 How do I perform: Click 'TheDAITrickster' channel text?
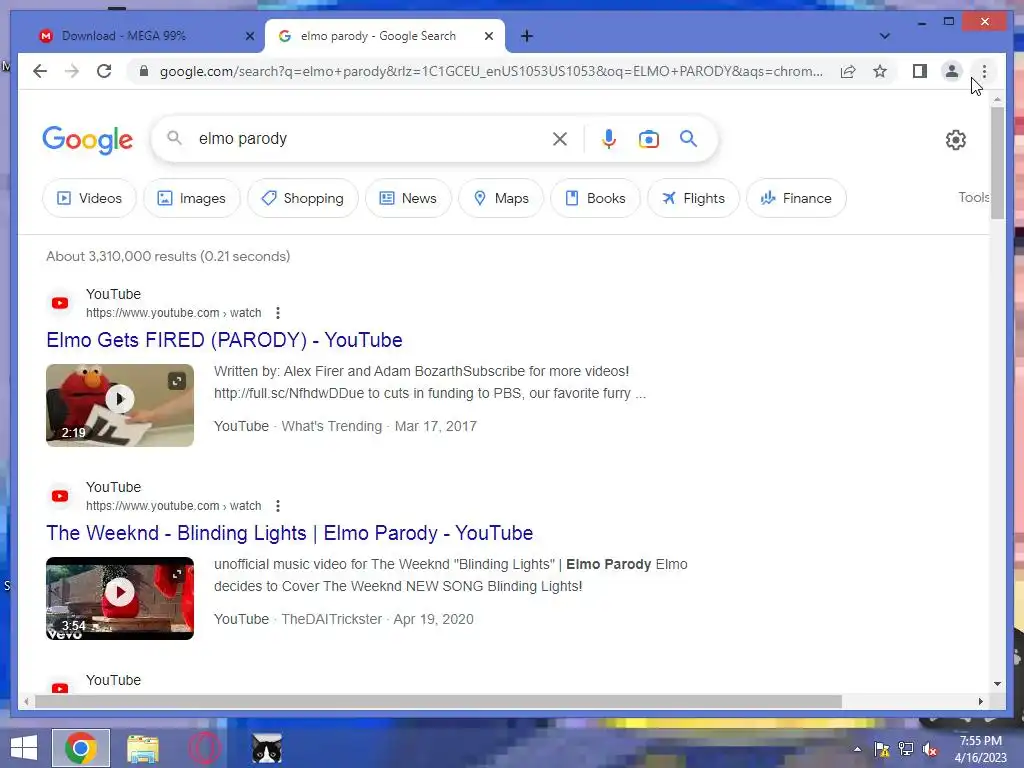332,619
